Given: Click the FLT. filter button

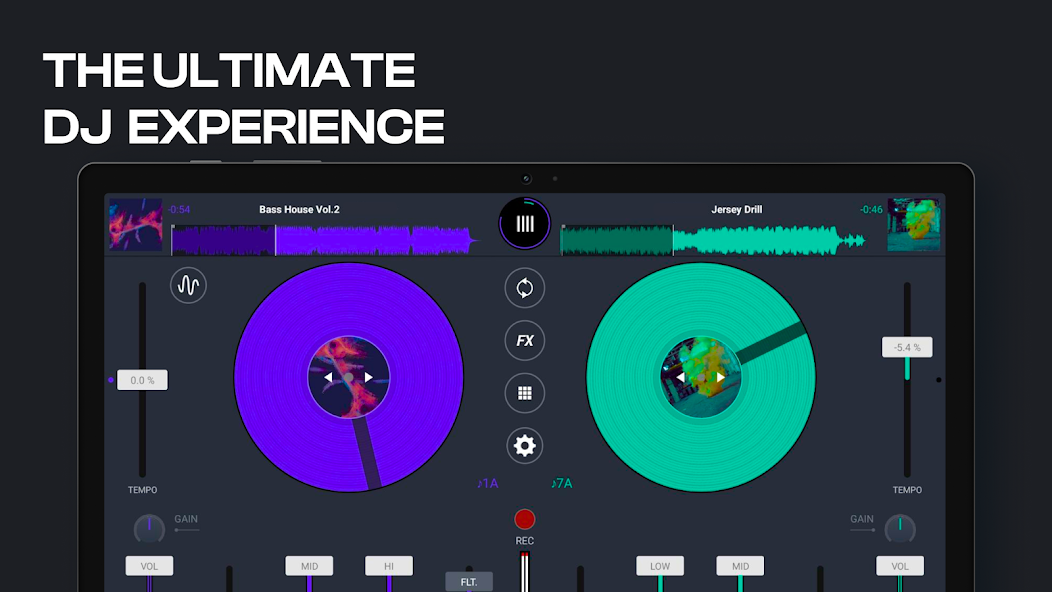Looking at the screenshot, I should [468, 581].
